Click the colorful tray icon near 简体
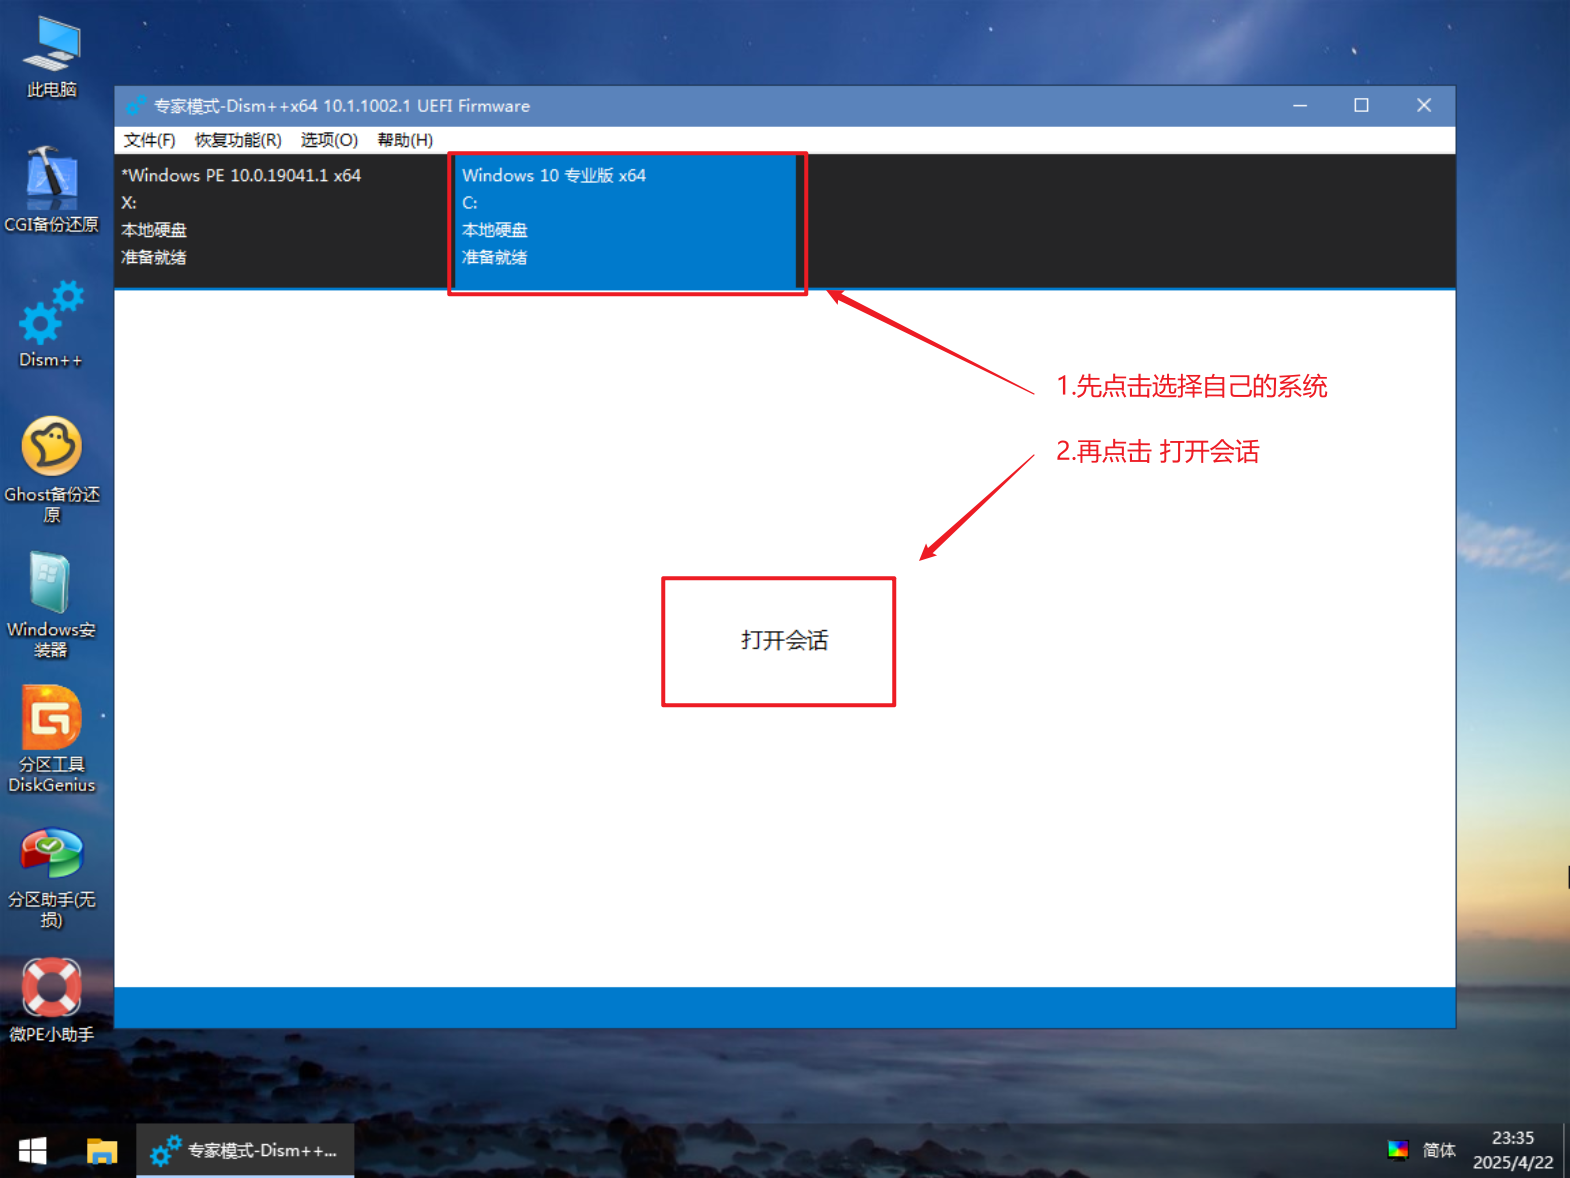This screenshot has width=1570, height=1178. pos(1398,1150)
